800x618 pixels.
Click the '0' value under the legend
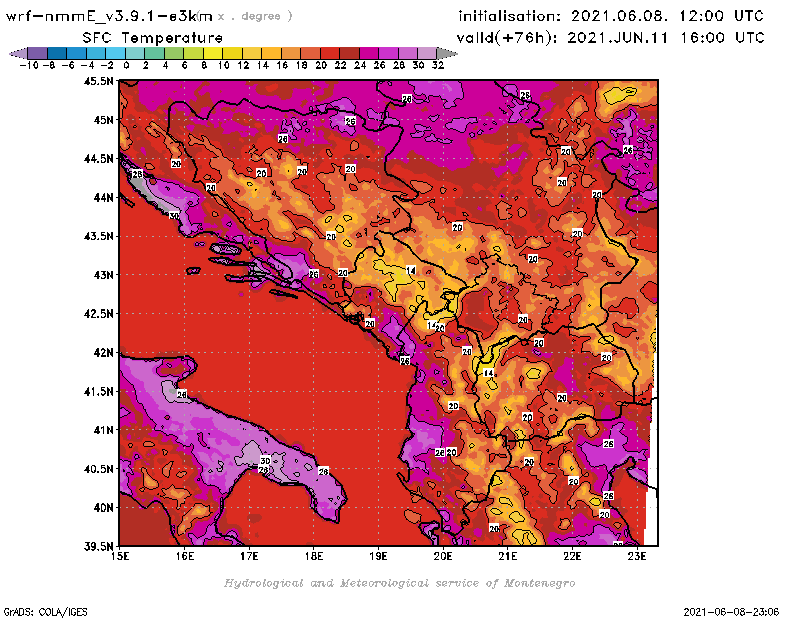coord(126,65)
